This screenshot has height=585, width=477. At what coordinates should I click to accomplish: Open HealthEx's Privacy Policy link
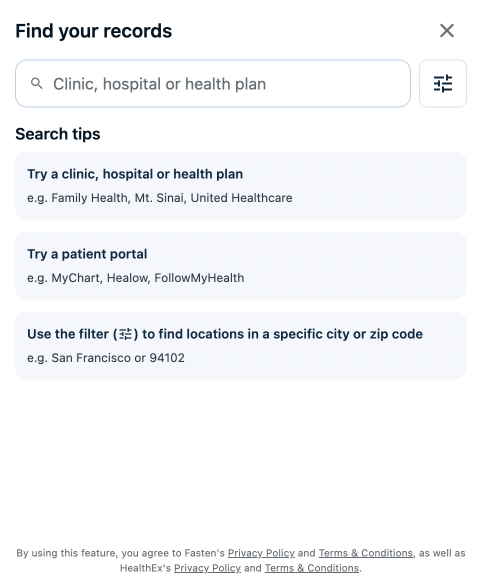click(x=207, y=568)
